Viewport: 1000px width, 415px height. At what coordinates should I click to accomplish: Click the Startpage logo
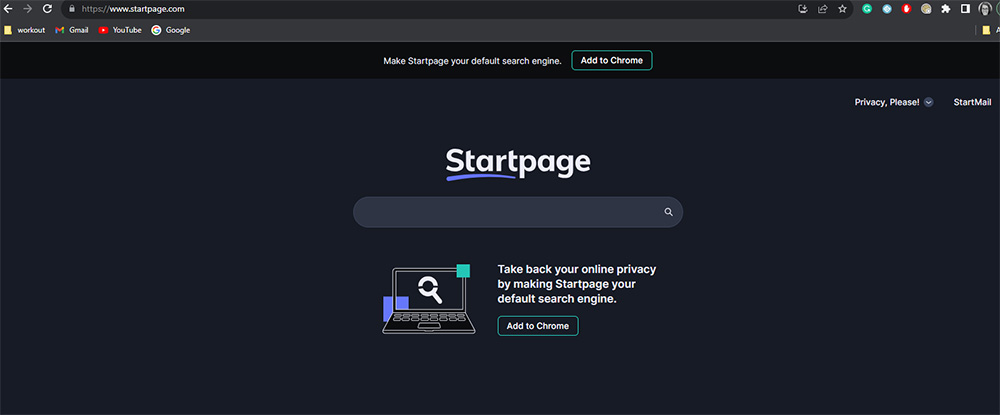[x=518, y=164]
